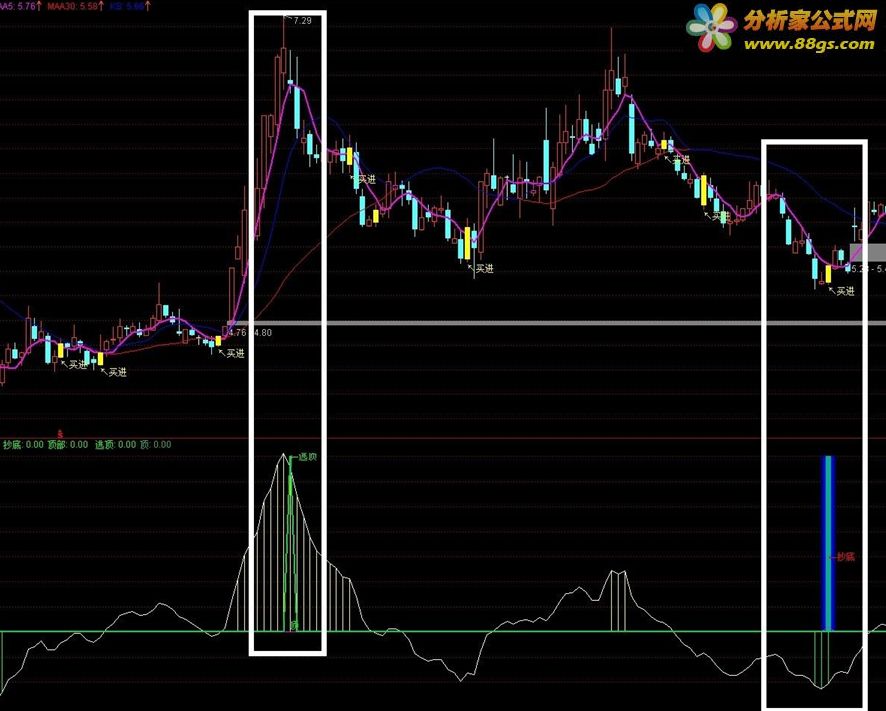Click the 抄底: 0.00 indicator readout
Viewport: 886px width, 711px height.
pos(23,444)
